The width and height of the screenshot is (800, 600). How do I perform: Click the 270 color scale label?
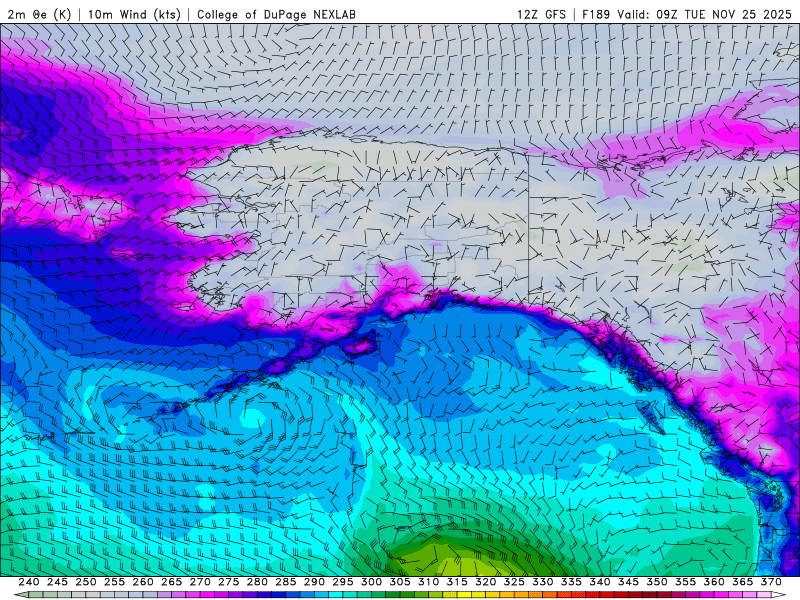click(200, 582)
